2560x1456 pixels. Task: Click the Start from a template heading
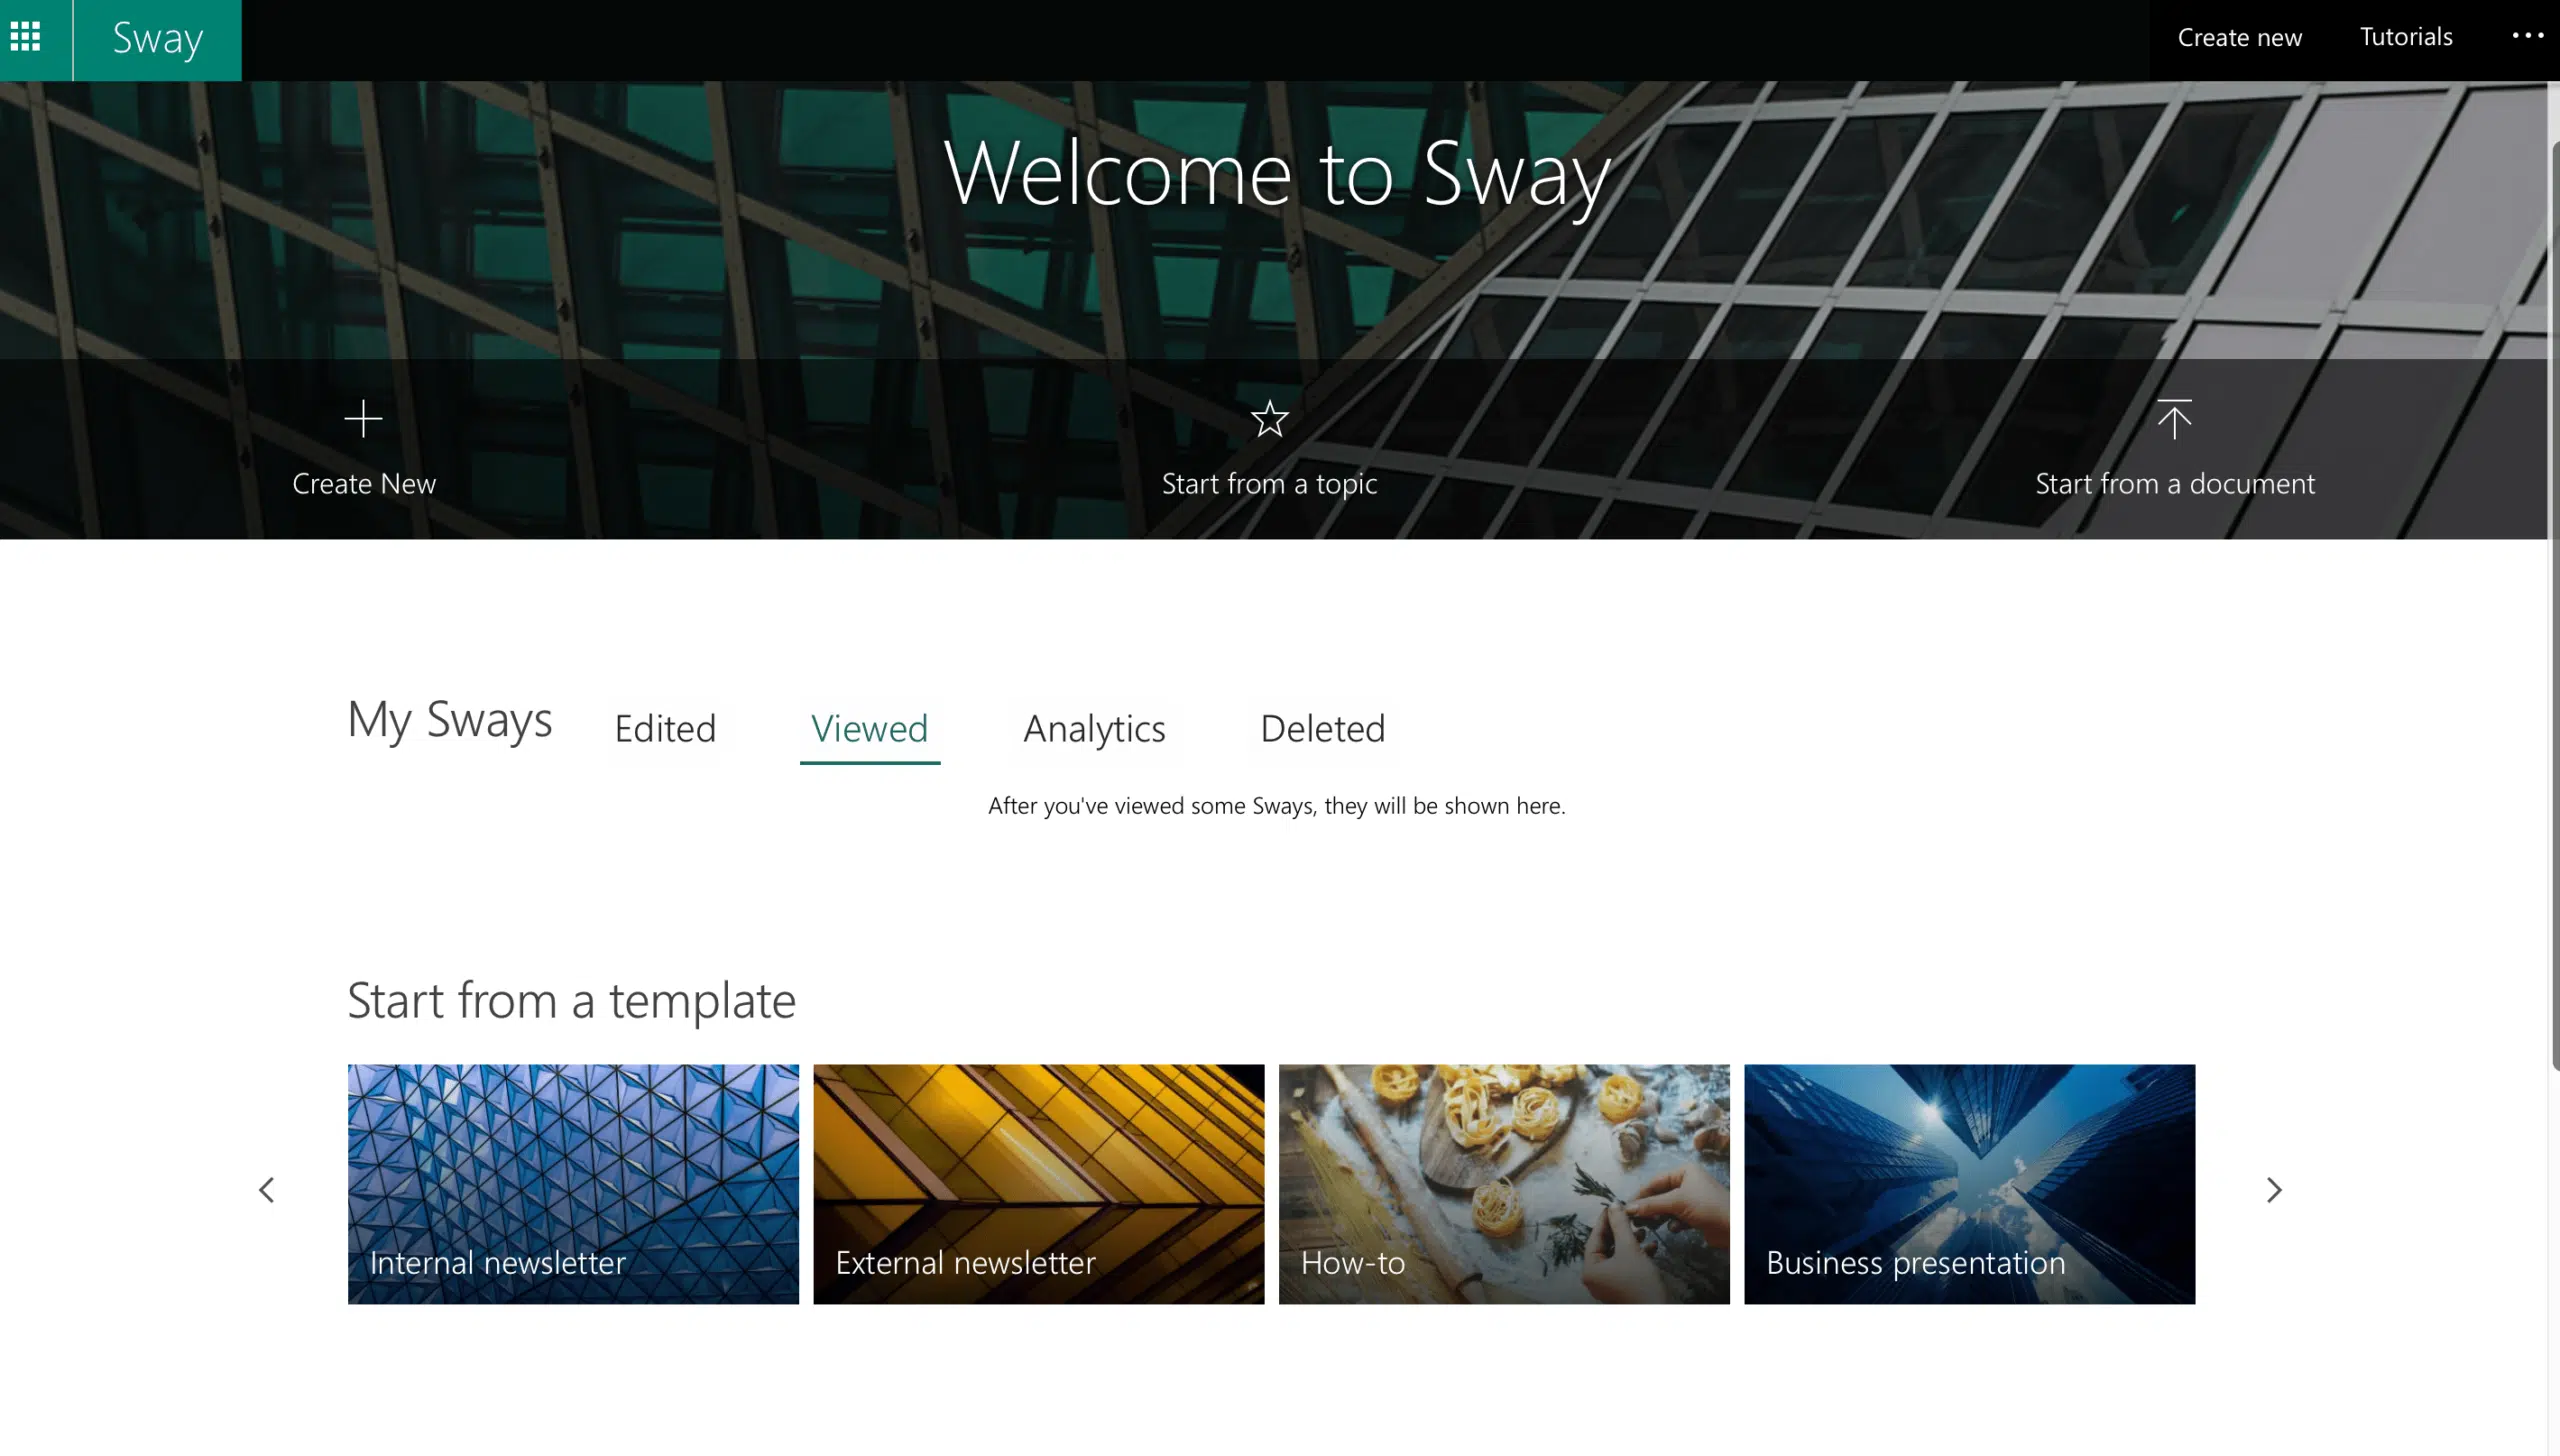(571, 1001)
